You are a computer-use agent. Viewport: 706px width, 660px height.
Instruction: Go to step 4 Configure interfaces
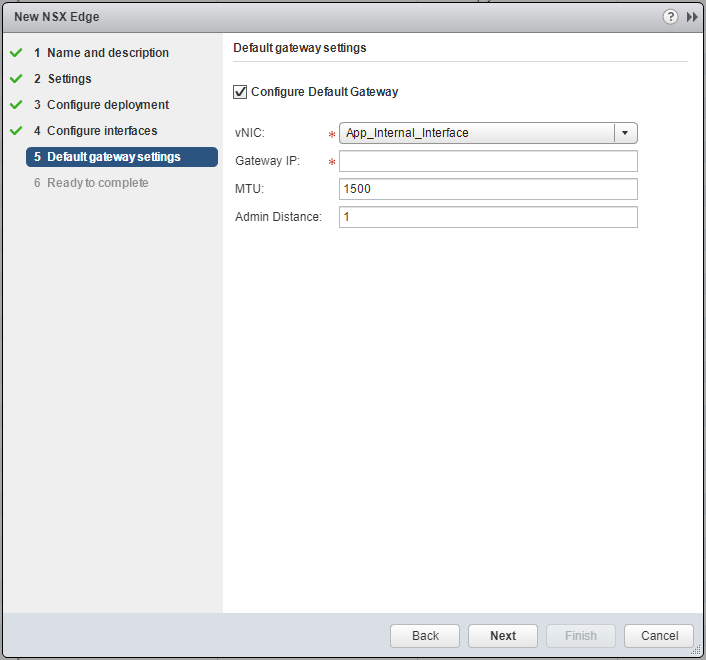click(101, 131)
